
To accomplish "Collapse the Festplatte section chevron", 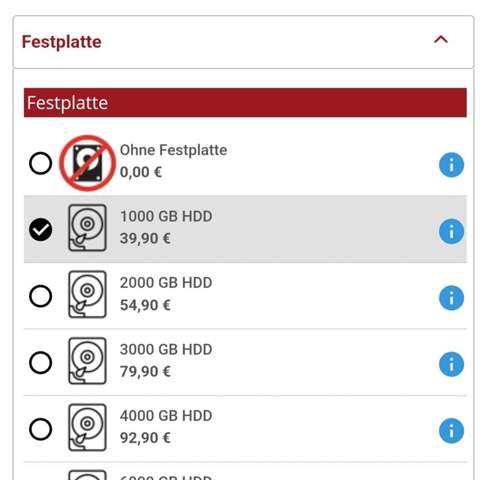I will tap(441, 40).
